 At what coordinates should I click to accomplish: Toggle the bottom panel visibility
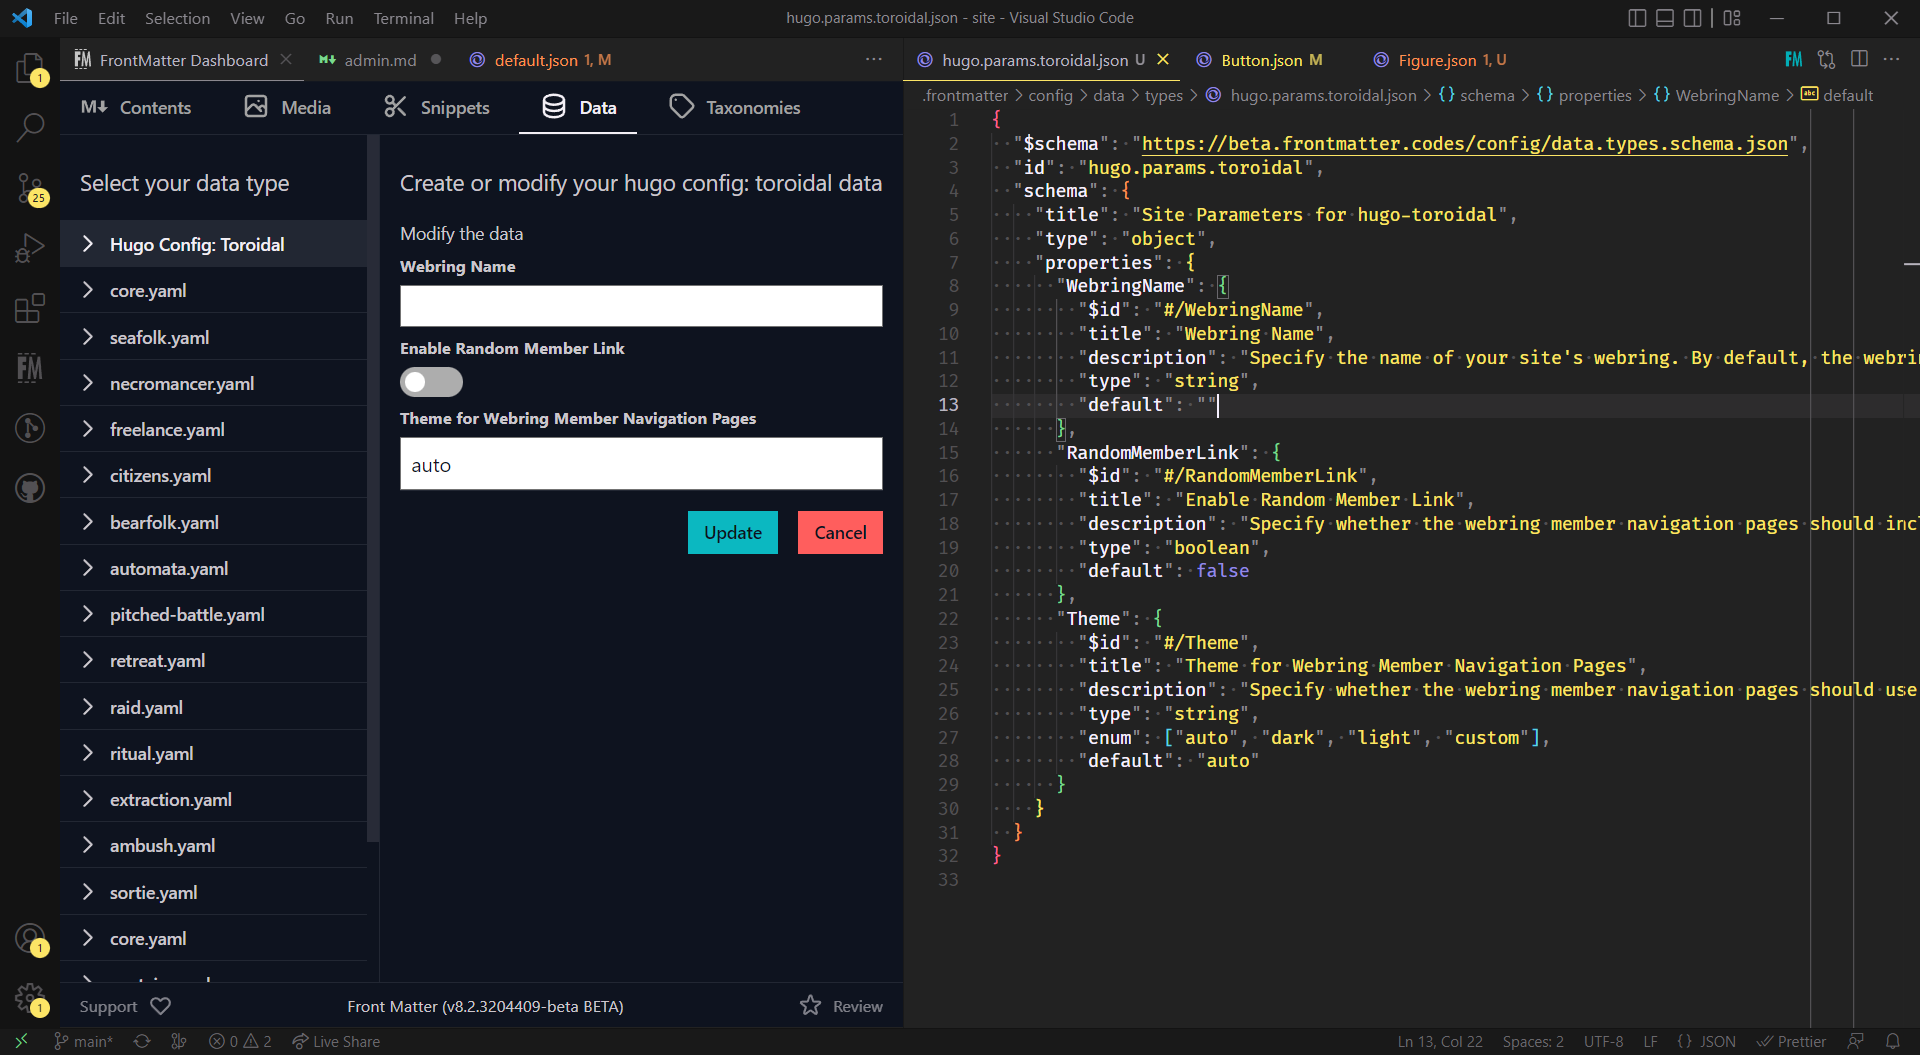click(x=1664, y=17)
